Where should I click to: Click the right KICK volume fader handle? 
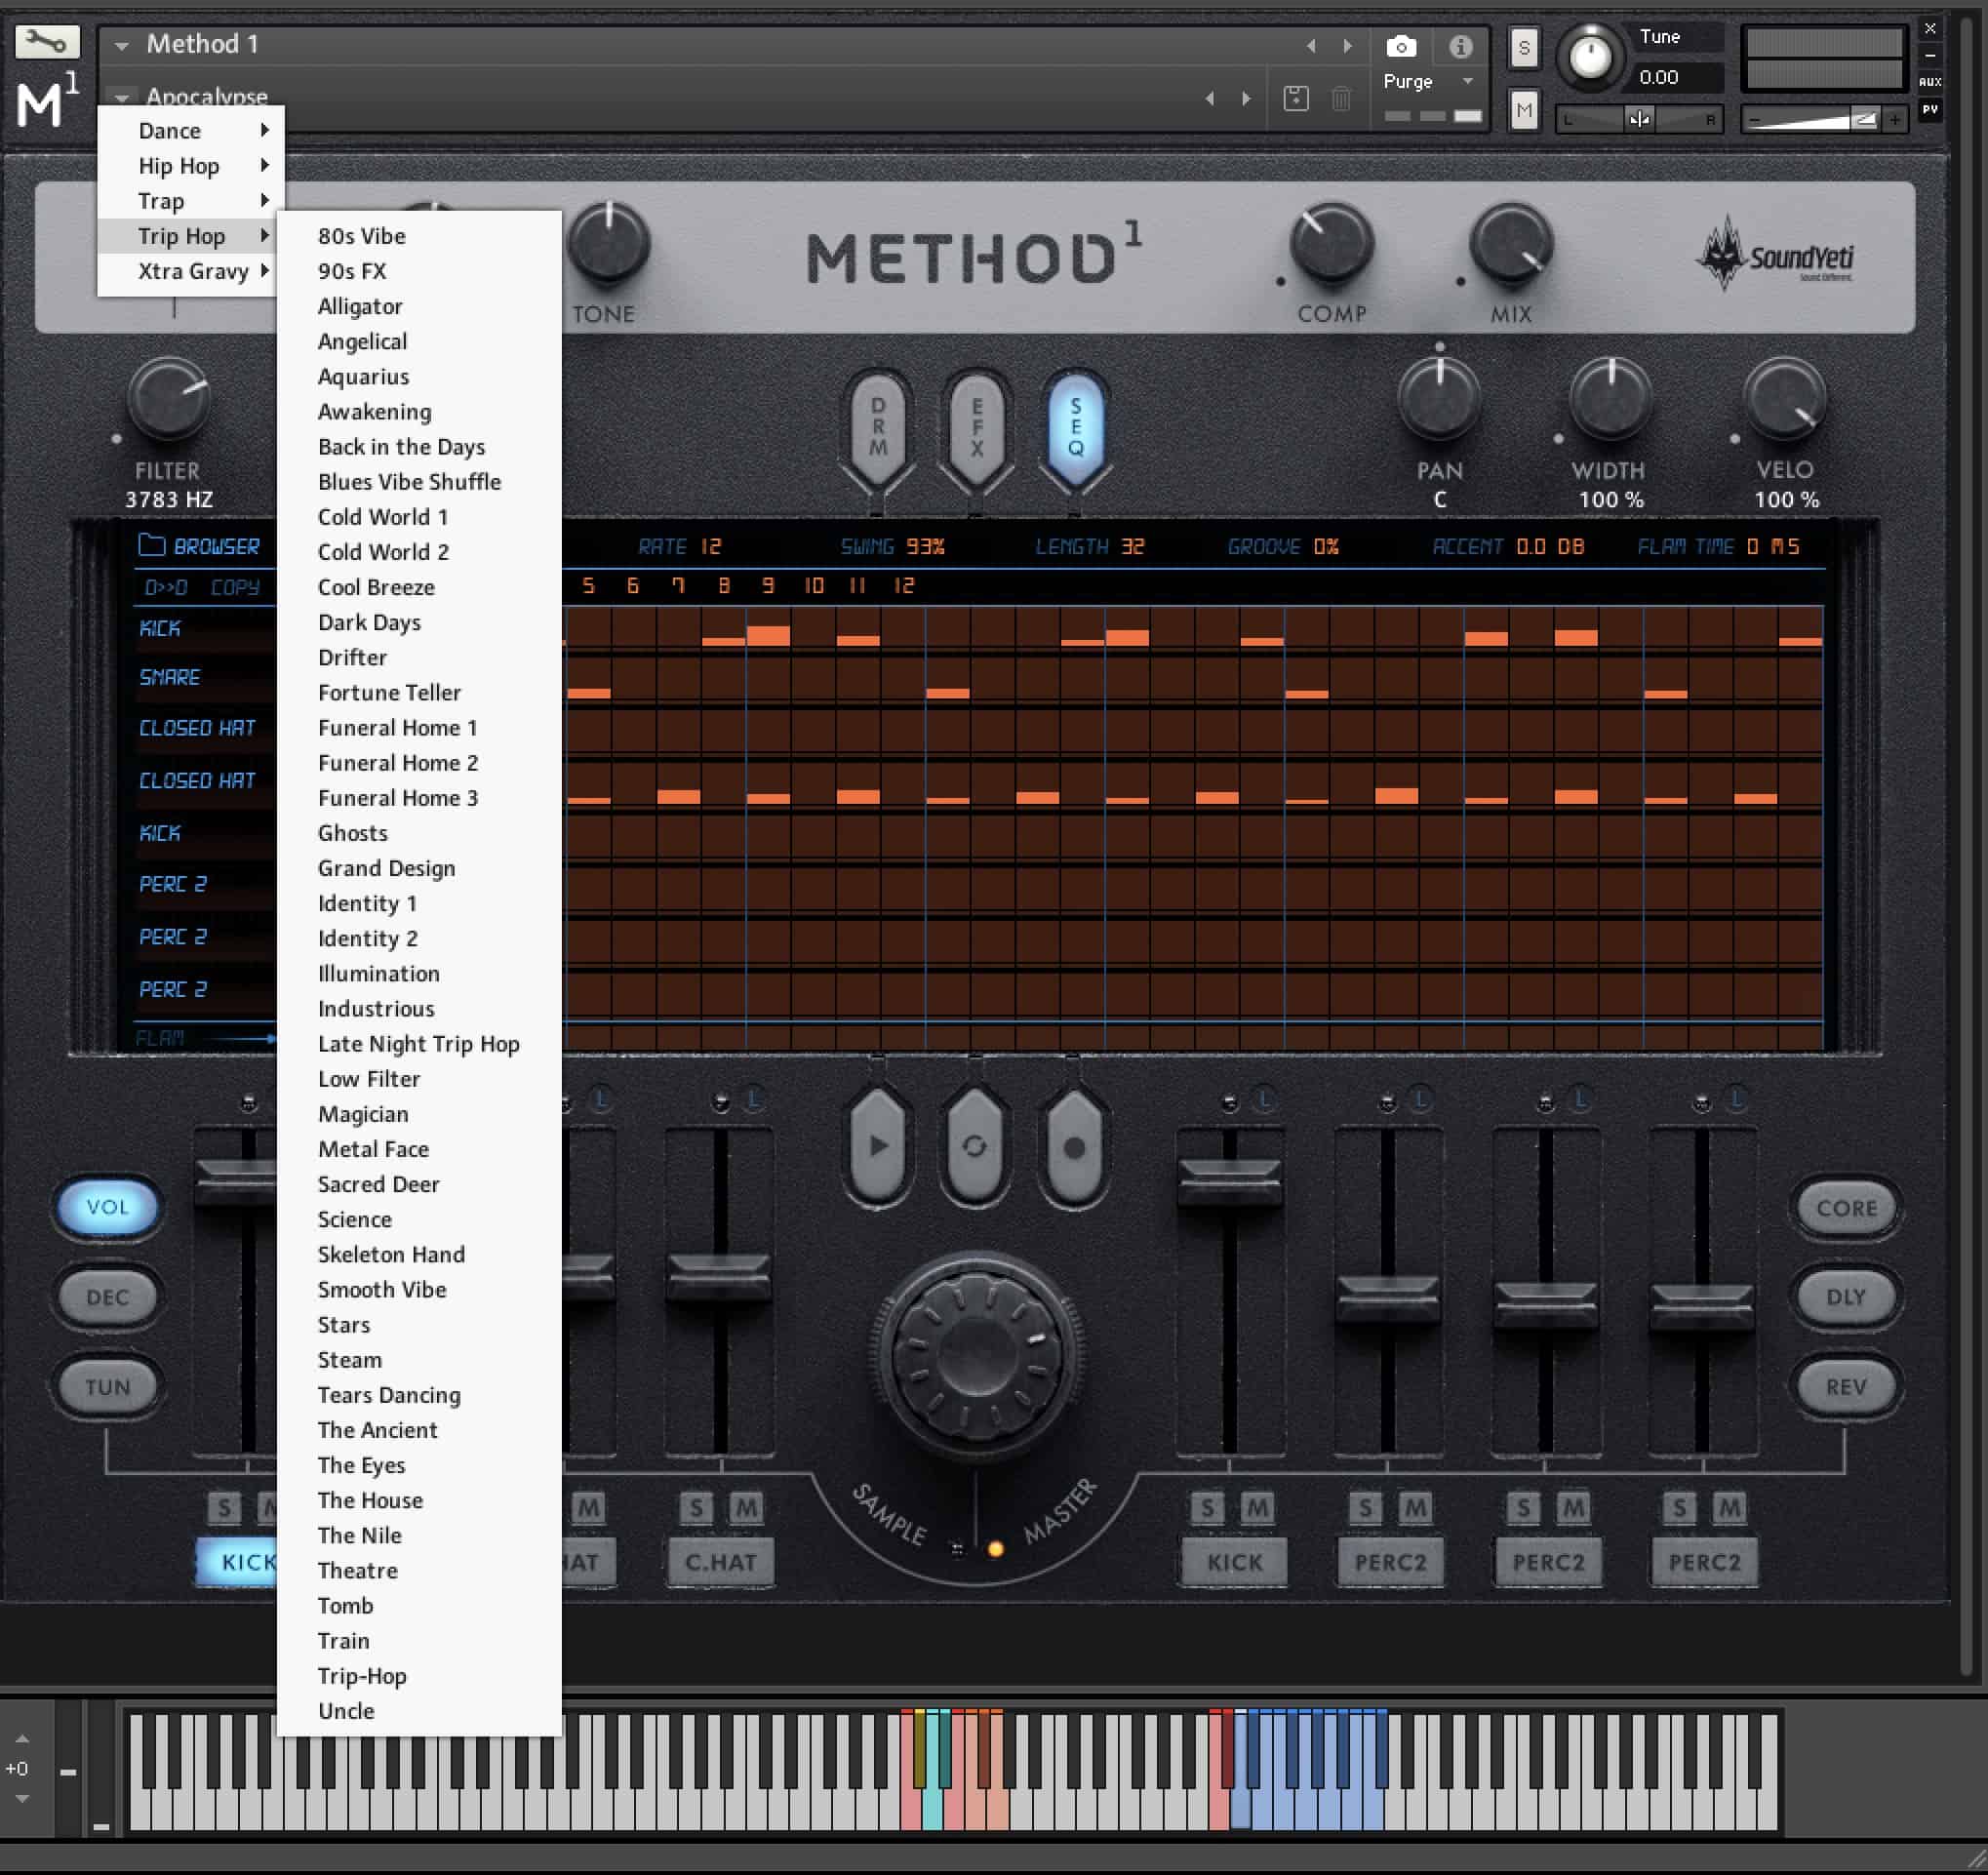[1229, 1181]
